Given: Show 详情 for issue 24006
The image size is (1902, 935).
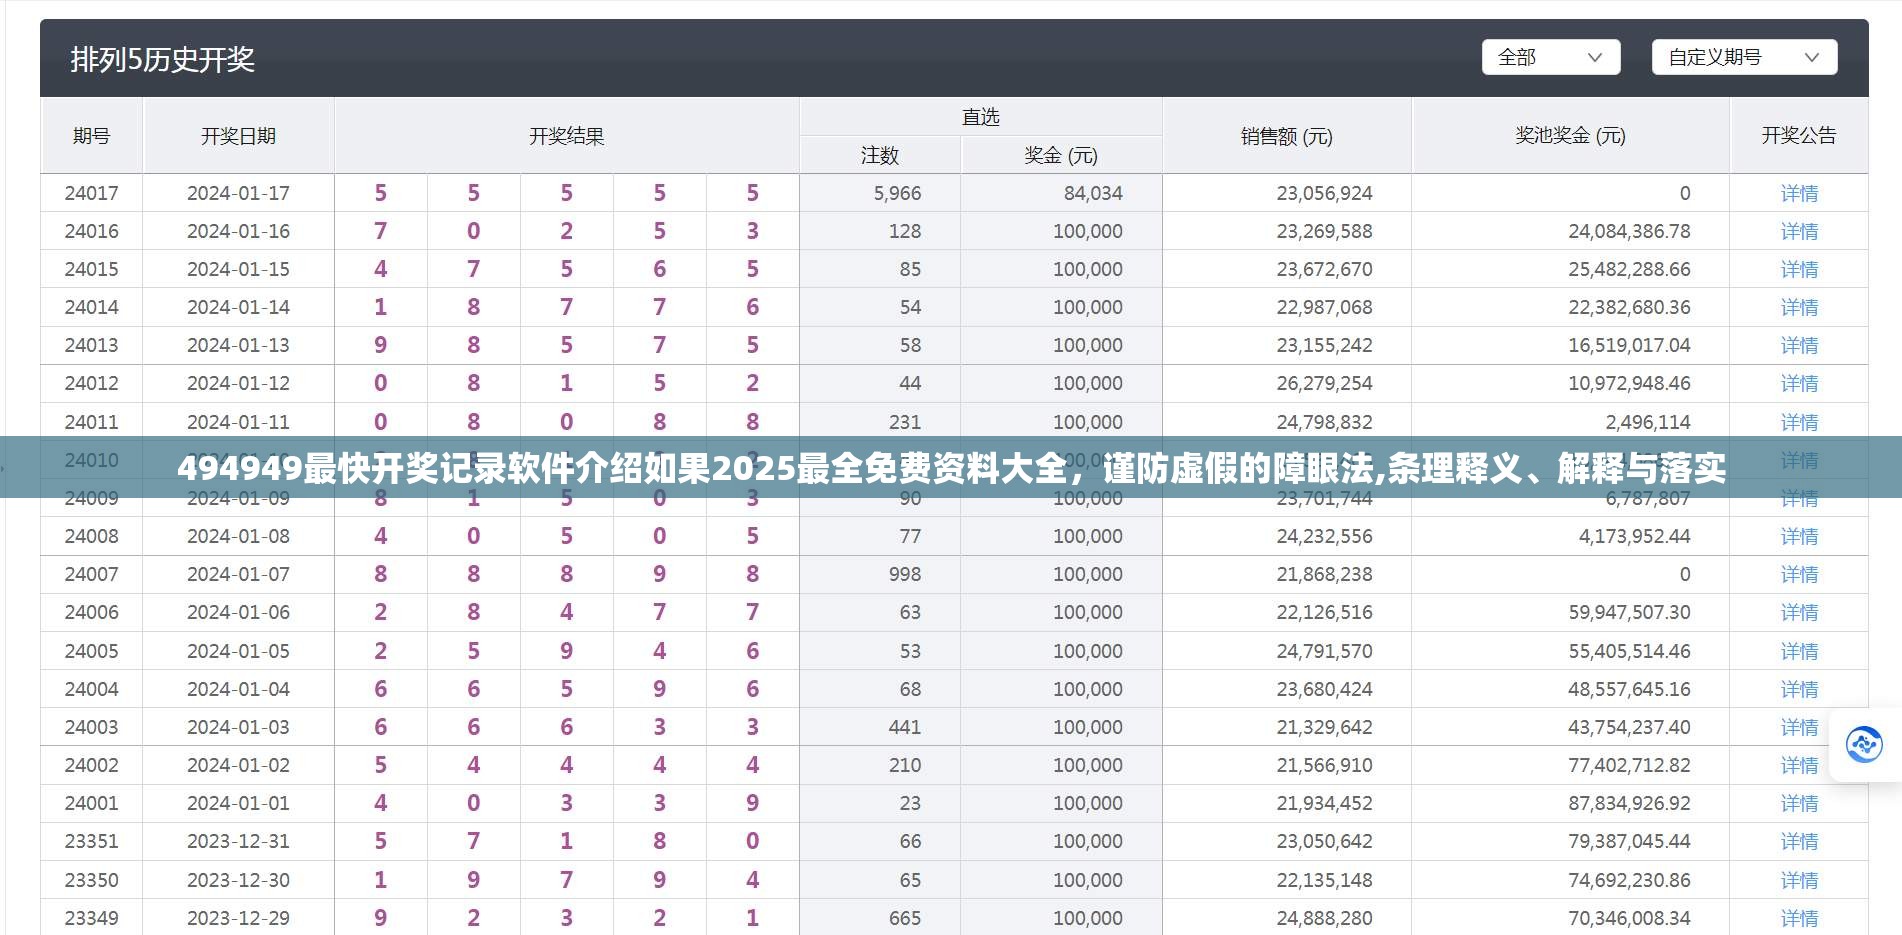Looking at the screenshot, I should (1799, 612).
